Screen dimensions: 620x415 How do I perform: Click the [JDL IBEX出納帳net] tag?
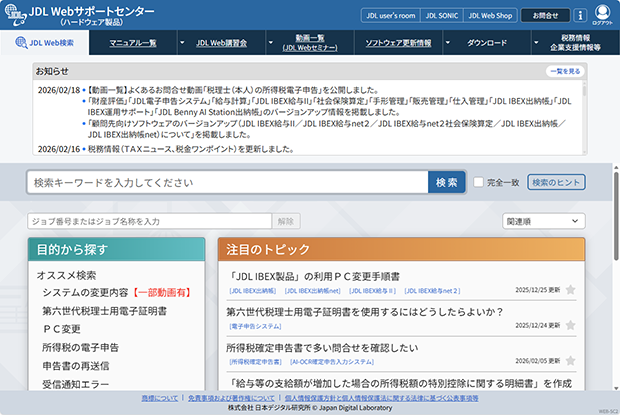312,290
